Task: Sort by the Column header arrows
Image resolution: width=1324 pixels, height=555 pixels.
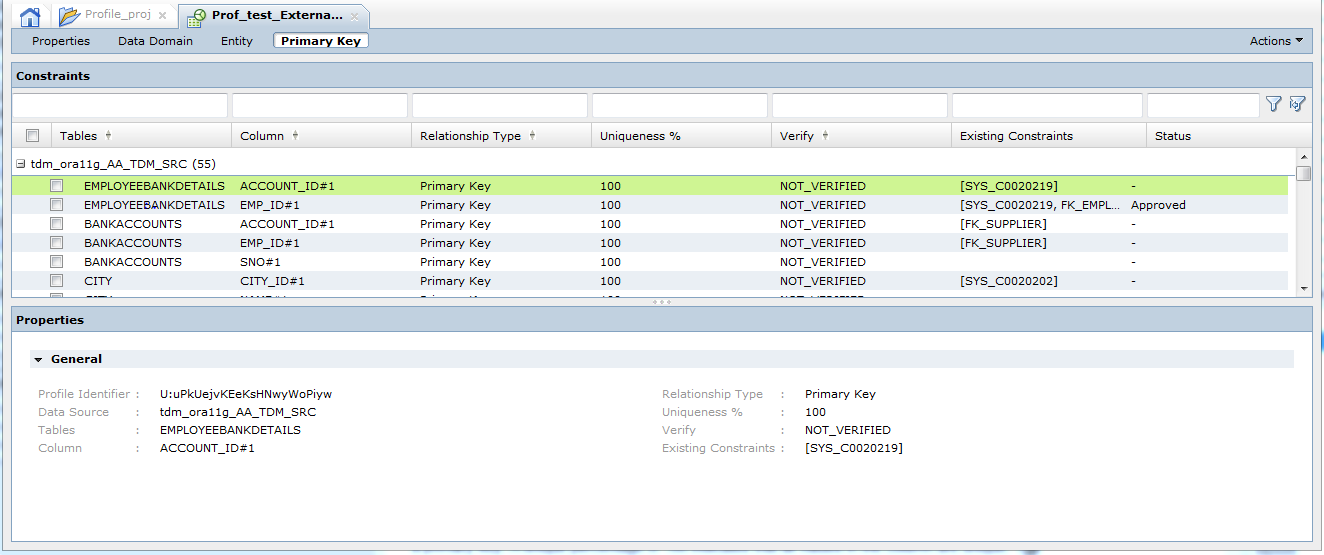Action: (295, 136)
